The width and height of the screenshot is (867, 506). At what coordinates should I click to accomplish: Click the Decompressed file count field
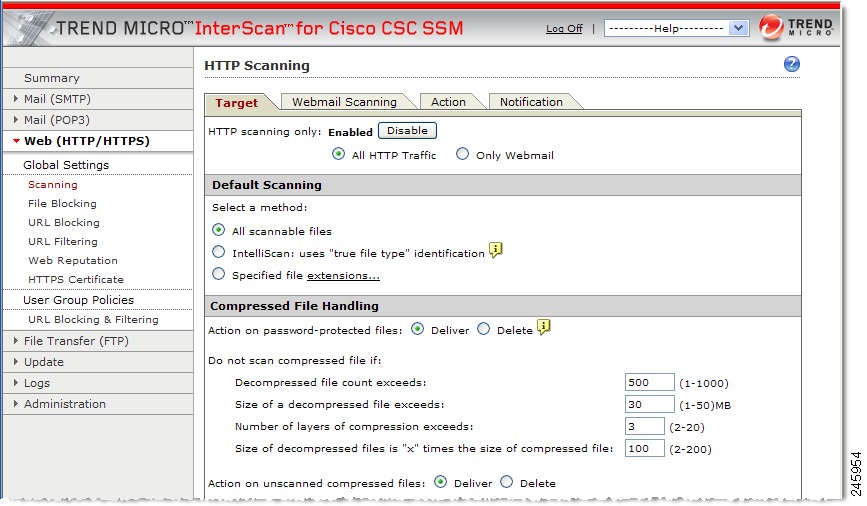click(650, 383)
